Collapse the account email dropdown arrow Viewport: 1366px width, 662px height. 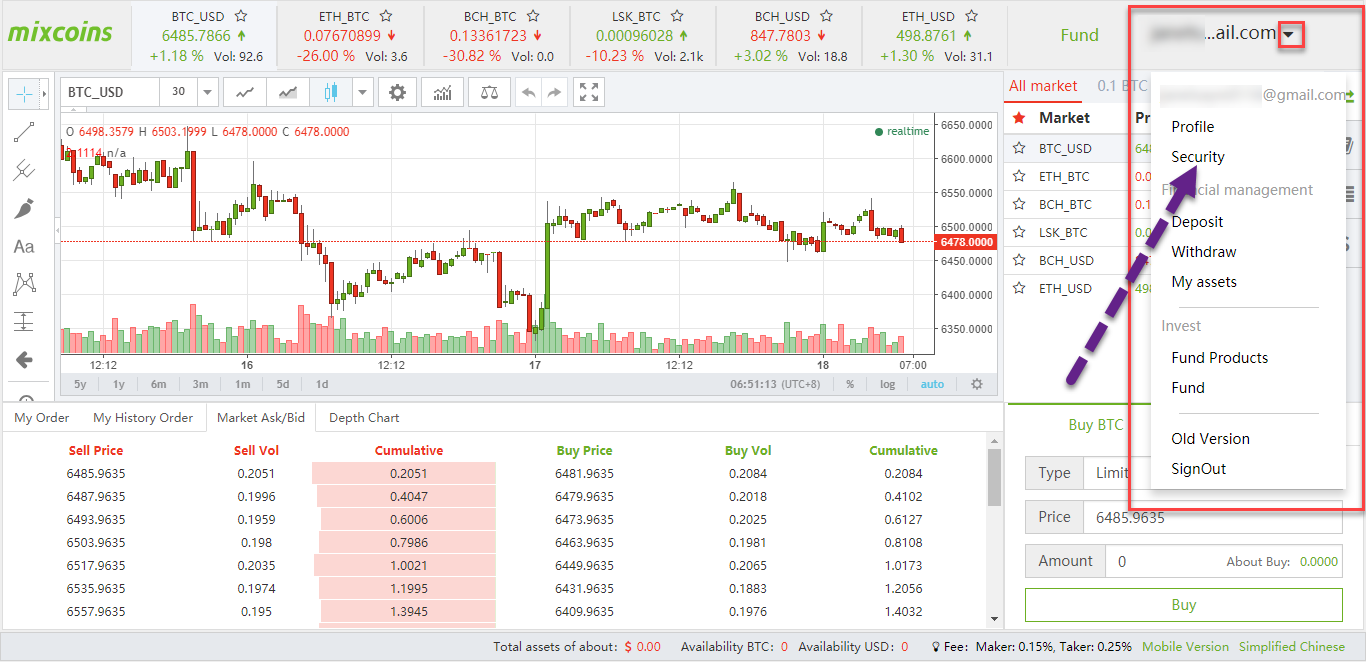1291,35
